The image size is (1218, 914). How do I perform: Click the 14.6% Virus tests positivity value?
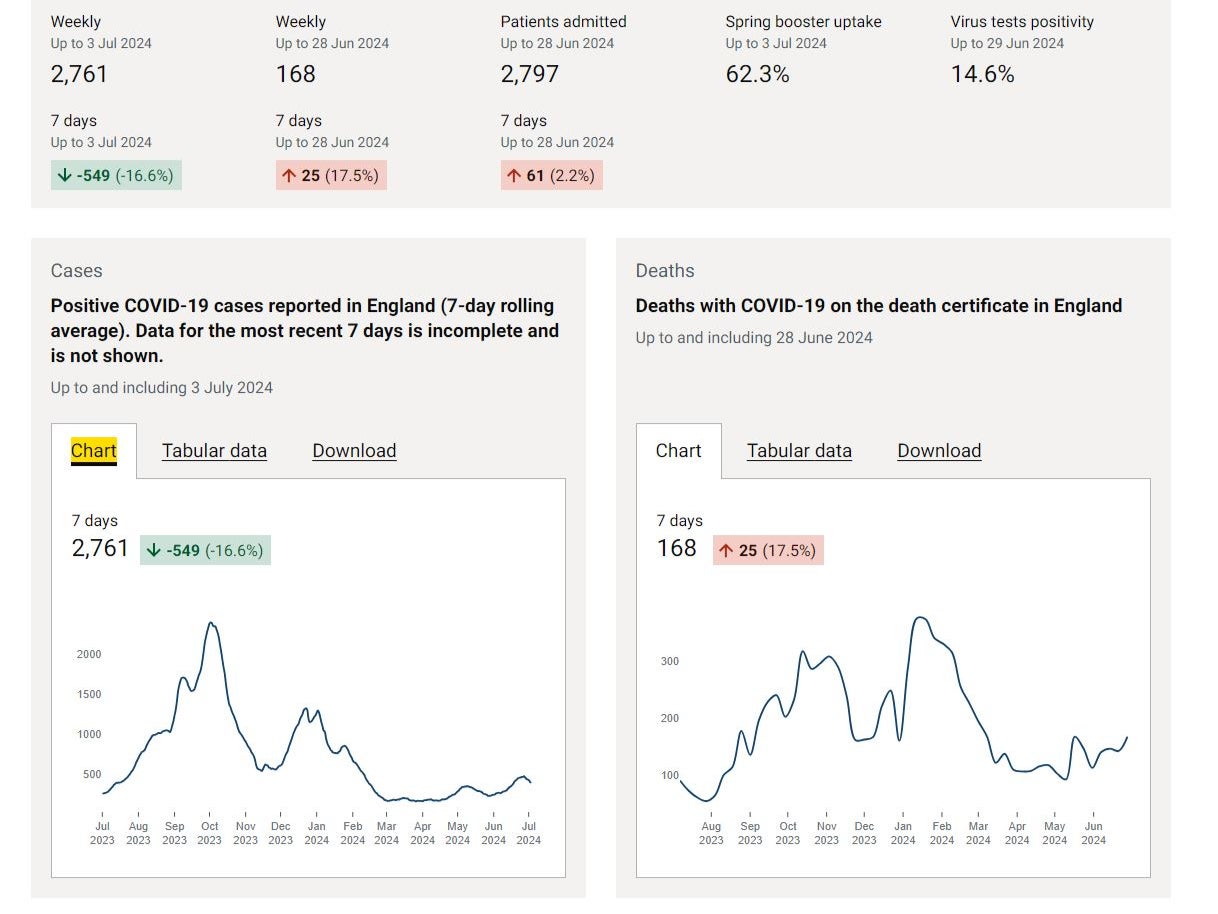[982, 74]
